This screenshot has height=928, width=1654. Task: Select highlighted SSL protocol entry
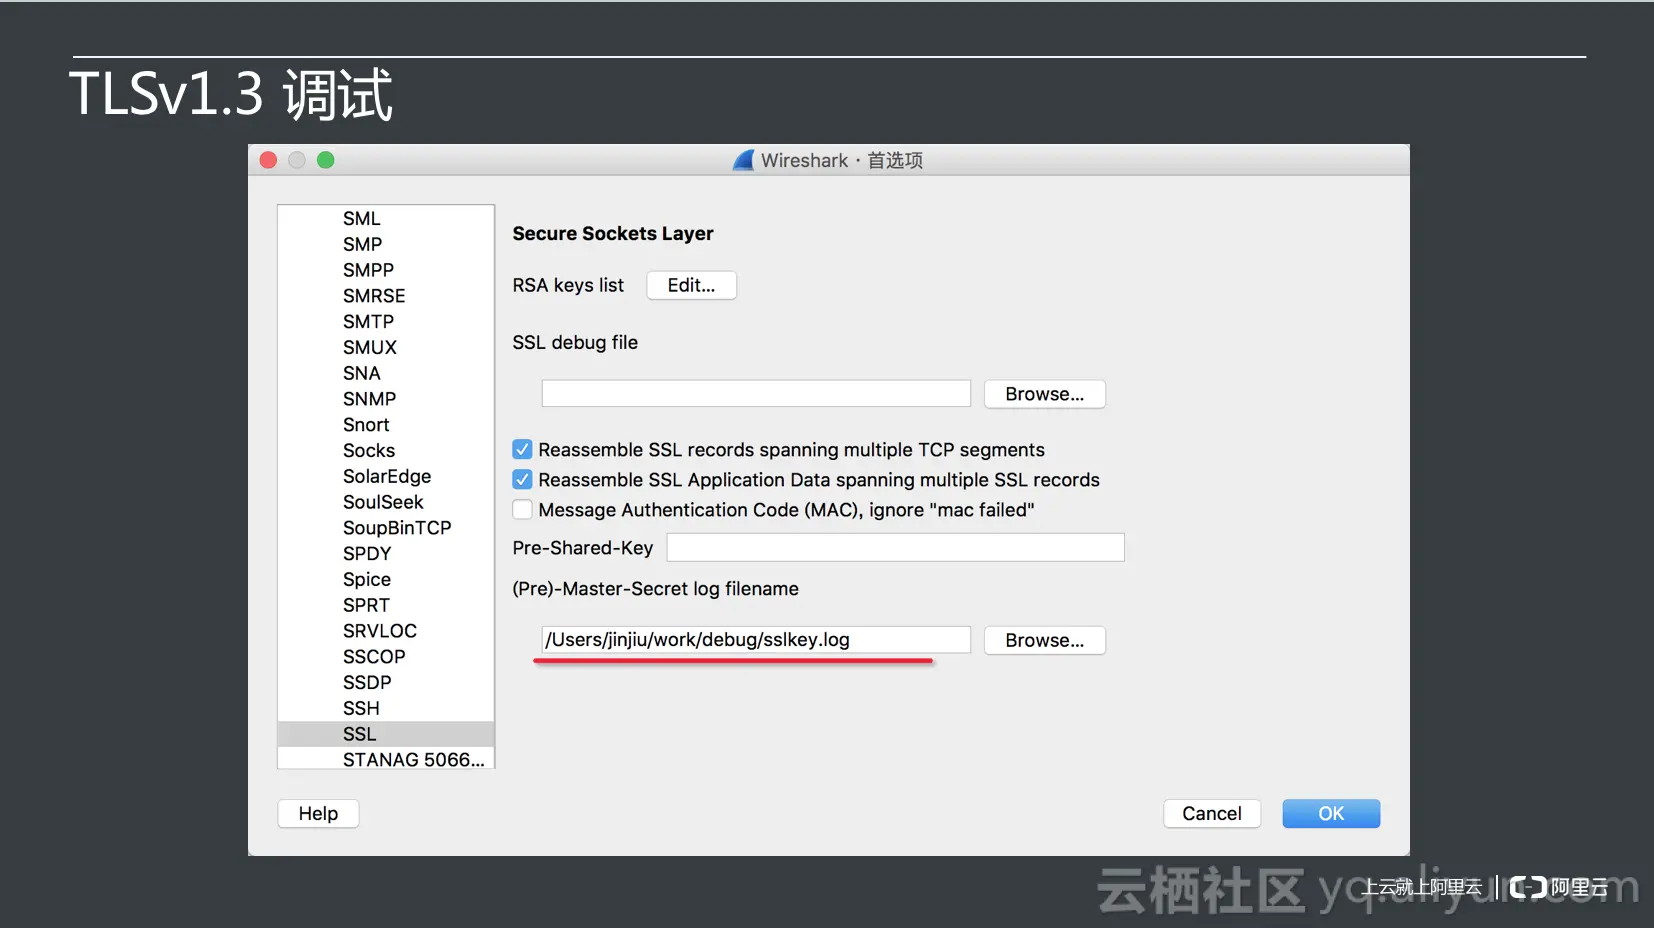click(386, 734)
